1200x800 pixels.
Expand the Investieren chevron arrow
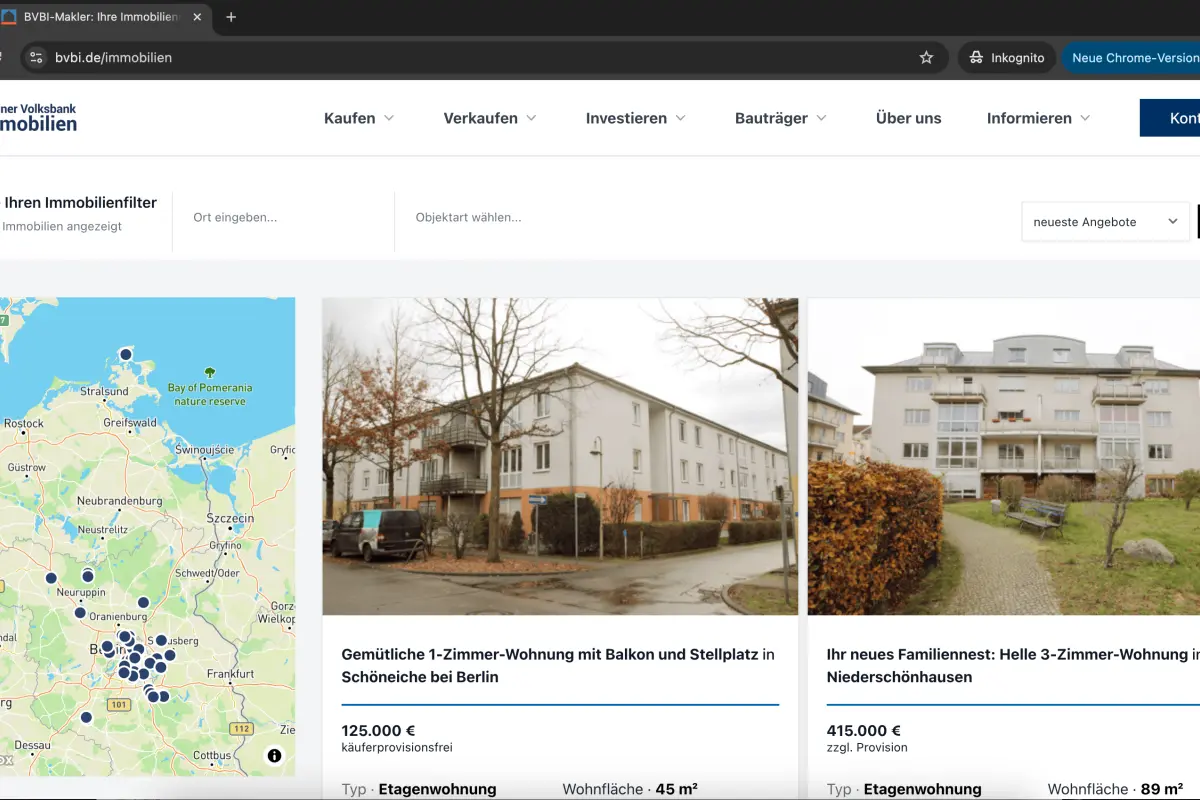pyautogui.click(x=681, y=118)
